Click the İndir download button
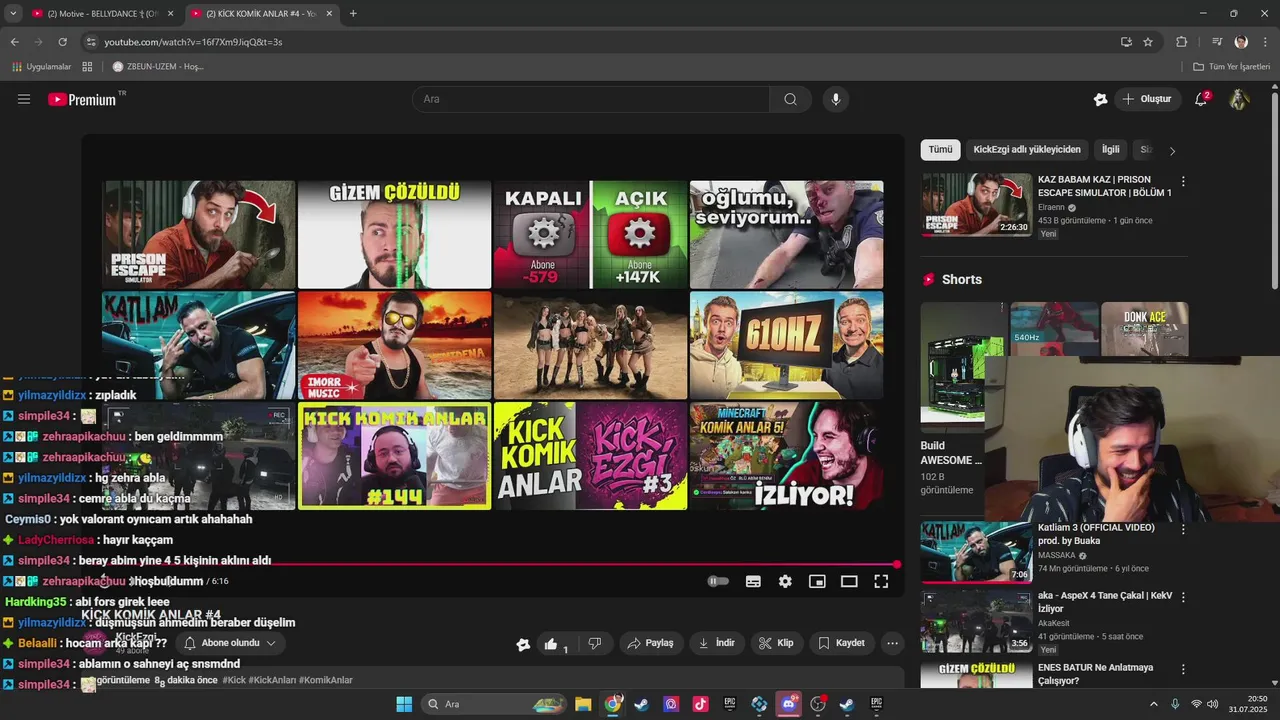Image resolution: width=1280 pixels, height=720 pixels. 717,643
